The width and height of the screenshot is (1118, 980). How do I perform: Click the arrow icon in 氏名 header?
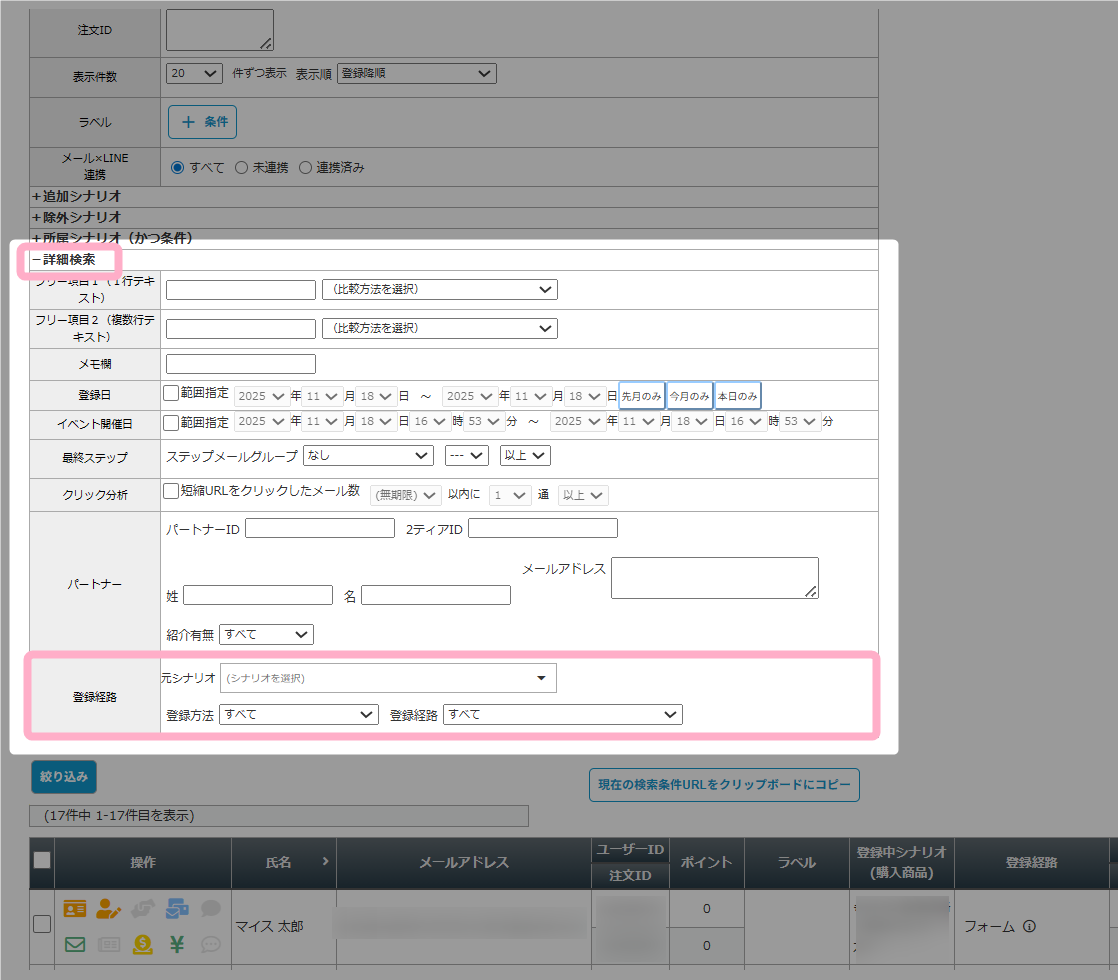pyautogui.click(x=325, y=861)
